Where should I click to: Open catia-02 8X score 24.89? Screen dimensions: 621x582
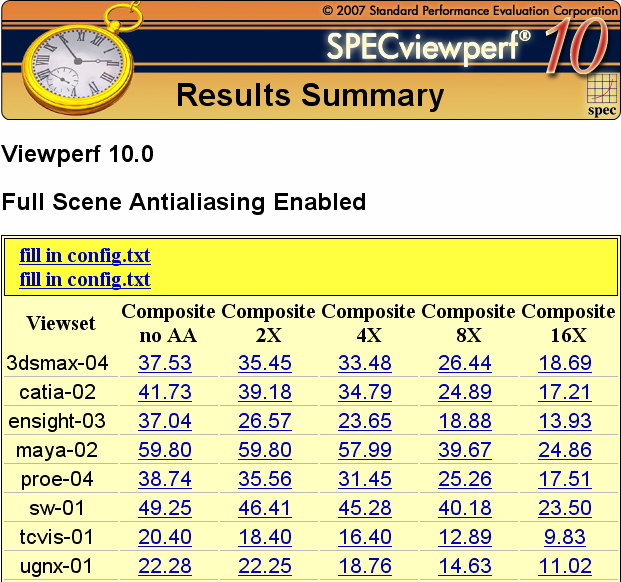point(465,392)
